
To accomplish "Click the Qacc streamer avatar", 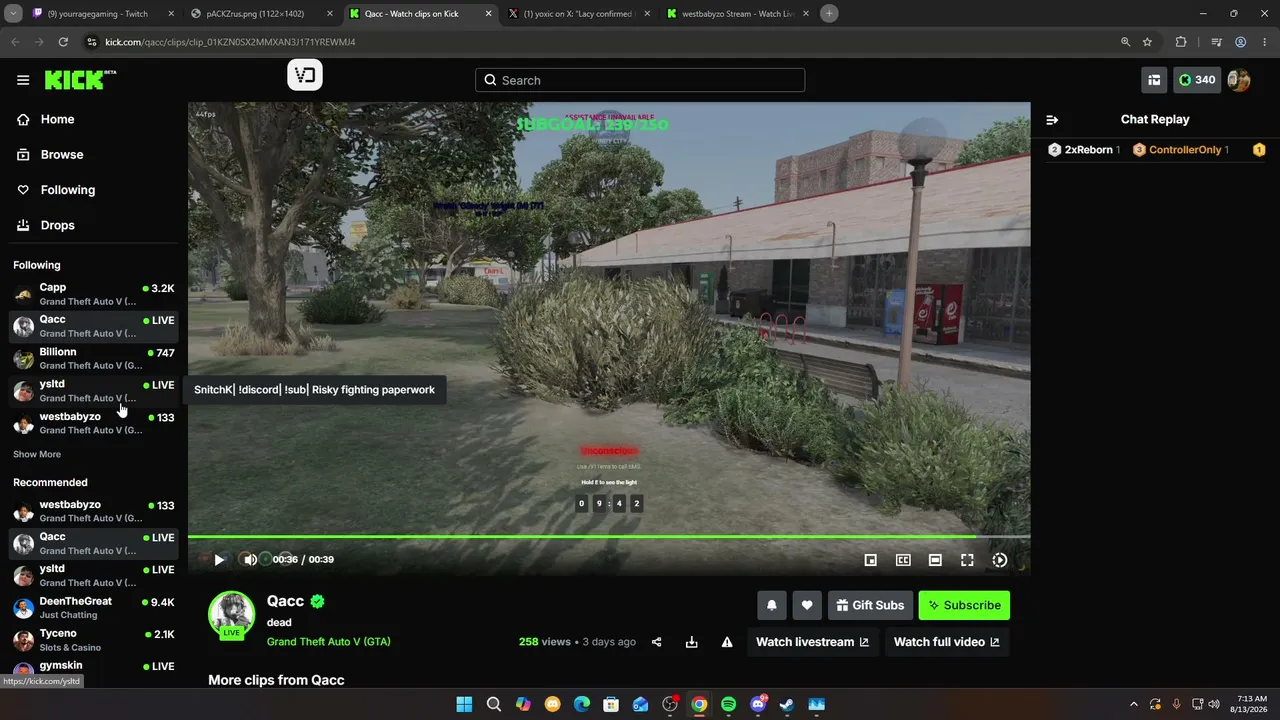I will tap(231, 614).
